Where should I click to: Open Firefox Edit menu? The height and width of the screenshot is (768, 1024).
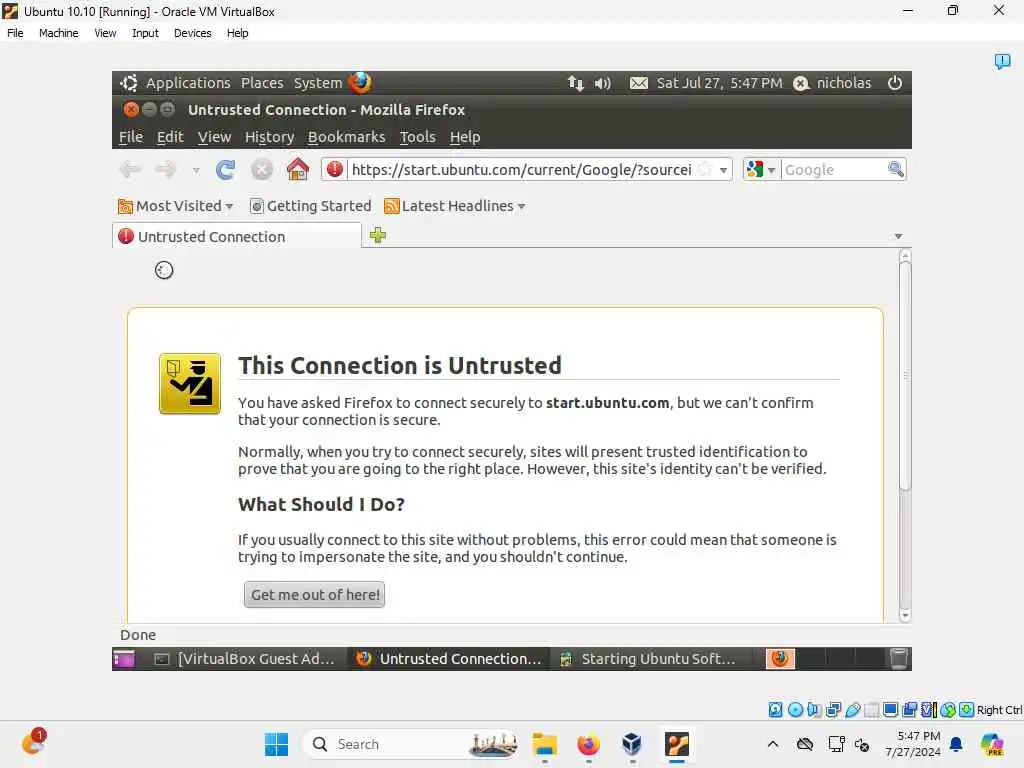(170, 137)
